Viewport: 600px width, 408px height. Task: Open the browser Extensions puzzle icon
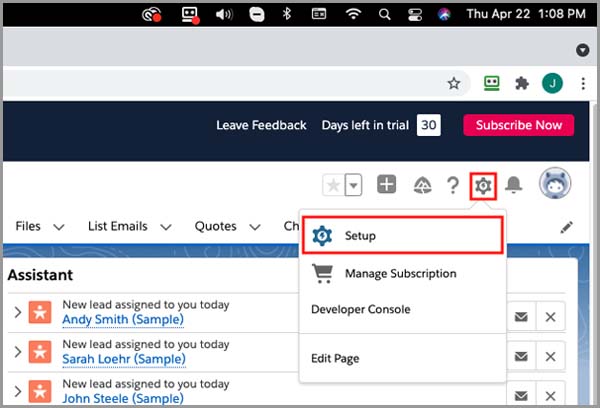click(521, 84)
